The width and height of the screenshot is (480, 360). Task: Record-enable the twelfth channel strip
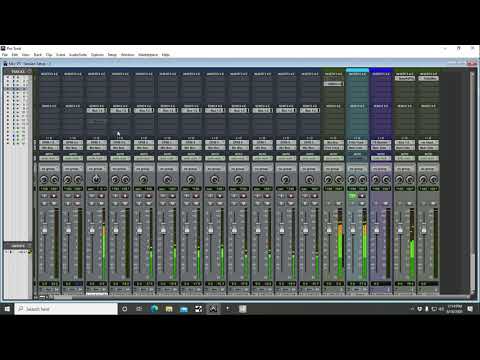point(314,196)
